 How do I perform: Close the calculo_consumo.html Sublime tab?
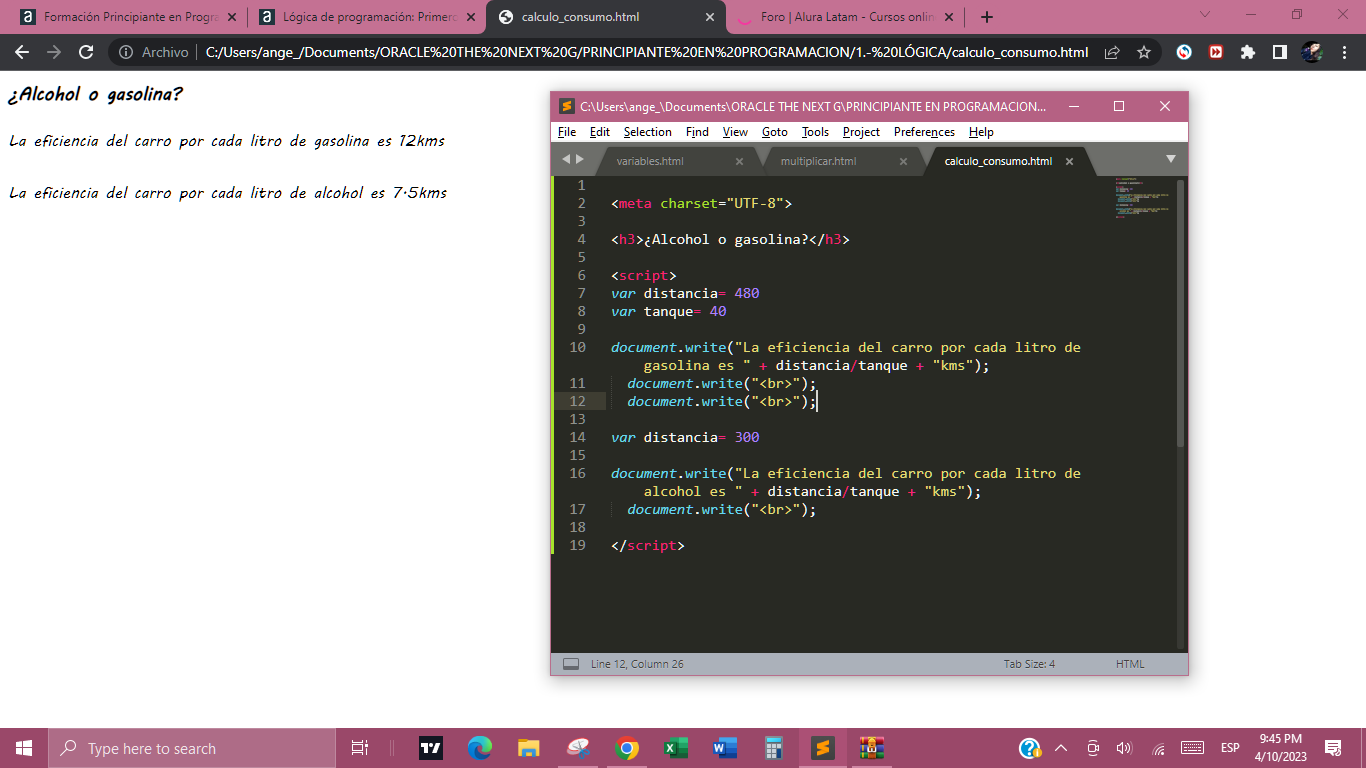point(1069,161)
